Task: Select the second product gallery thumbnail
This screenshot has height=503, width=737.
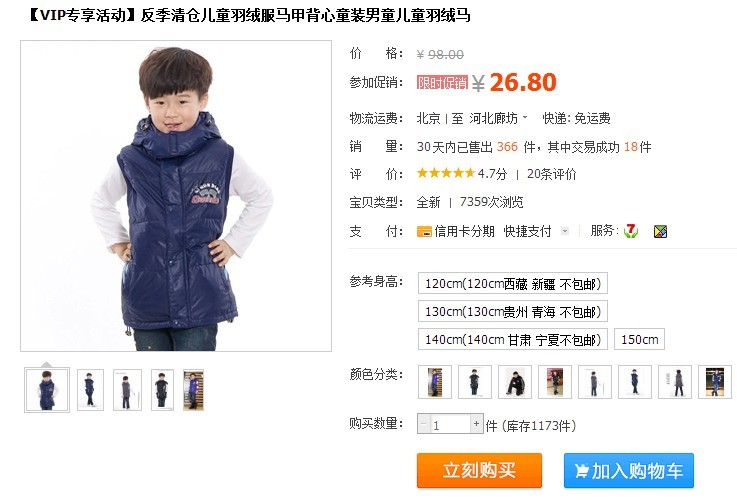Action: point(90,390)
